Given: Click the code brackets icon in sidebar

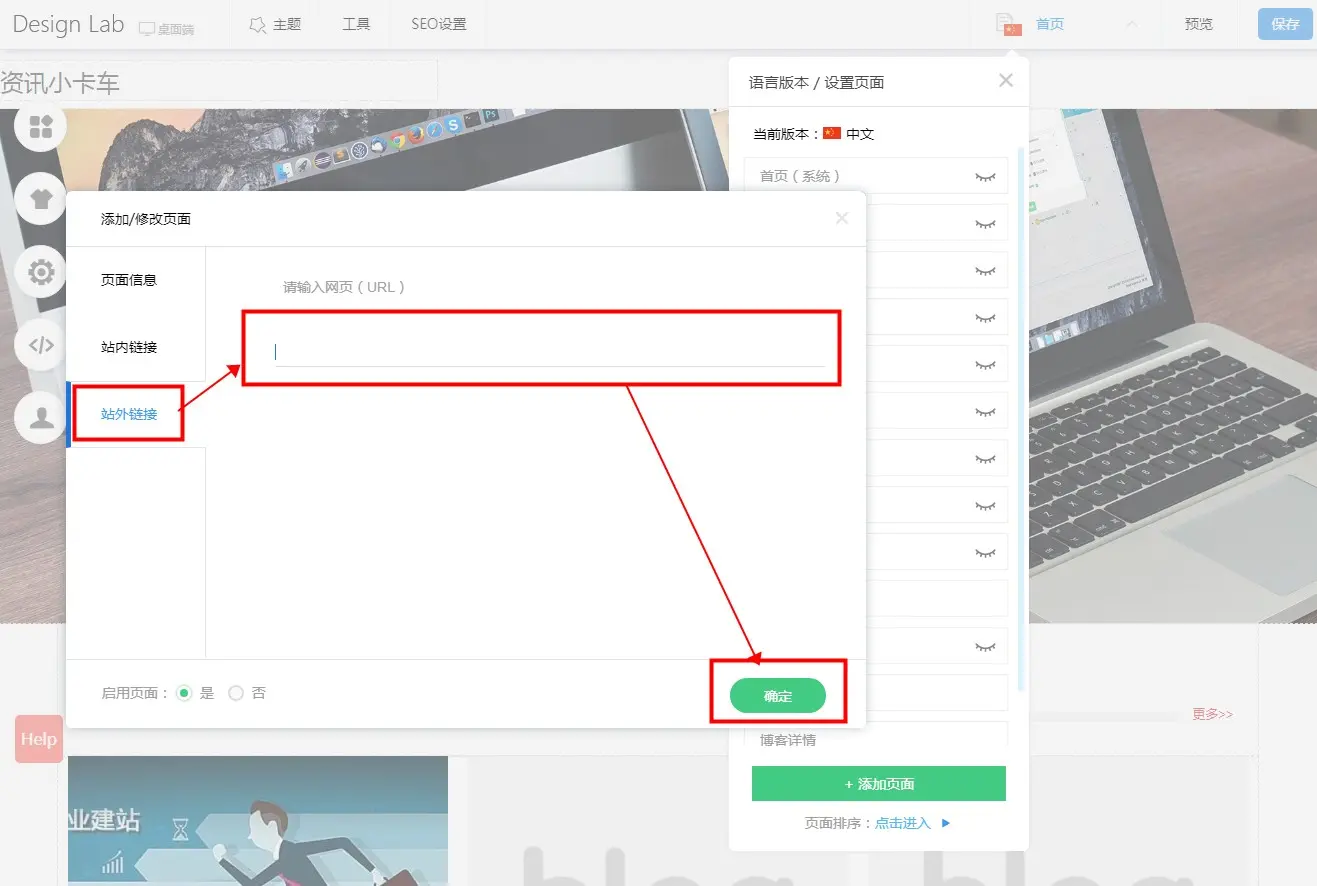Looking at the screenshot, I should [41, 345].
